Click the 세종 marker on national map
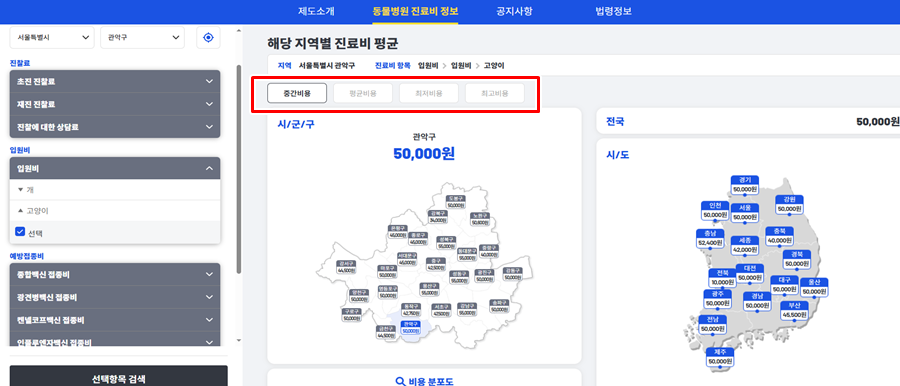Image resolution: width=900 pixels, height=386 pixels. pyautogui.click(x=745, y=245)
